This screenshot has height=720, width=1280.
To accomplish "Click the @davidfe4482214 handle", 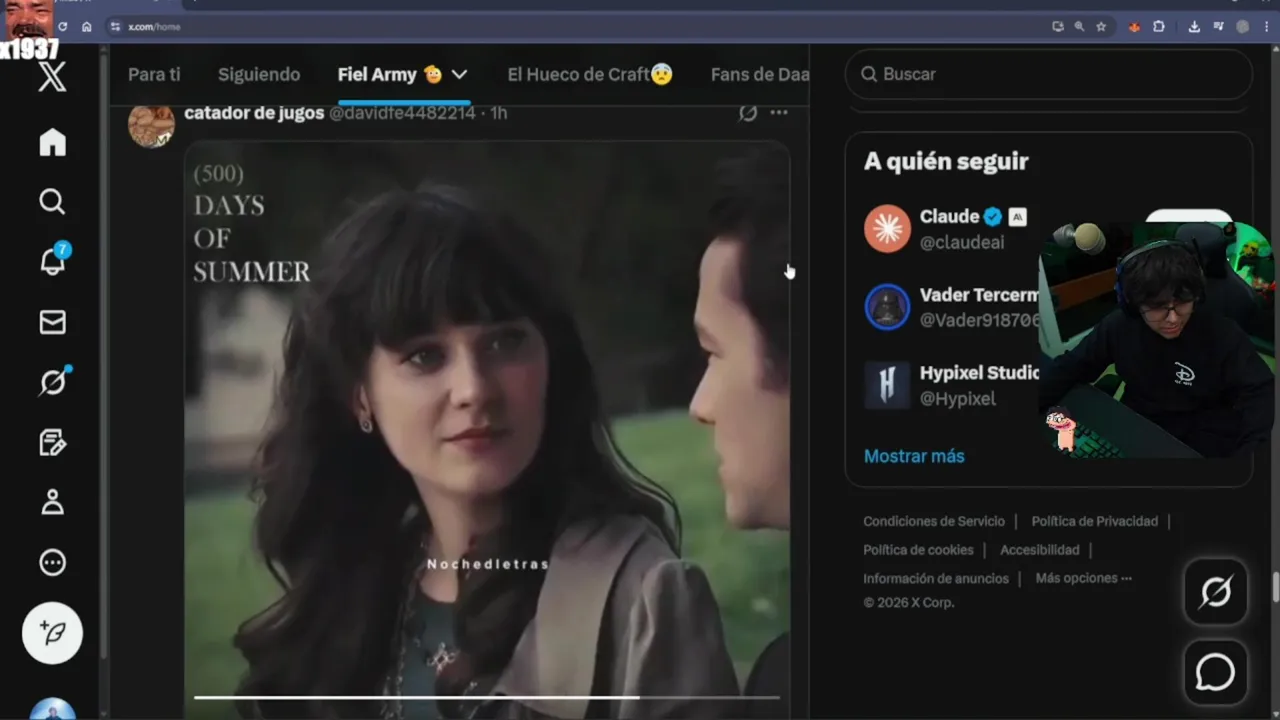I will (402, 113).
